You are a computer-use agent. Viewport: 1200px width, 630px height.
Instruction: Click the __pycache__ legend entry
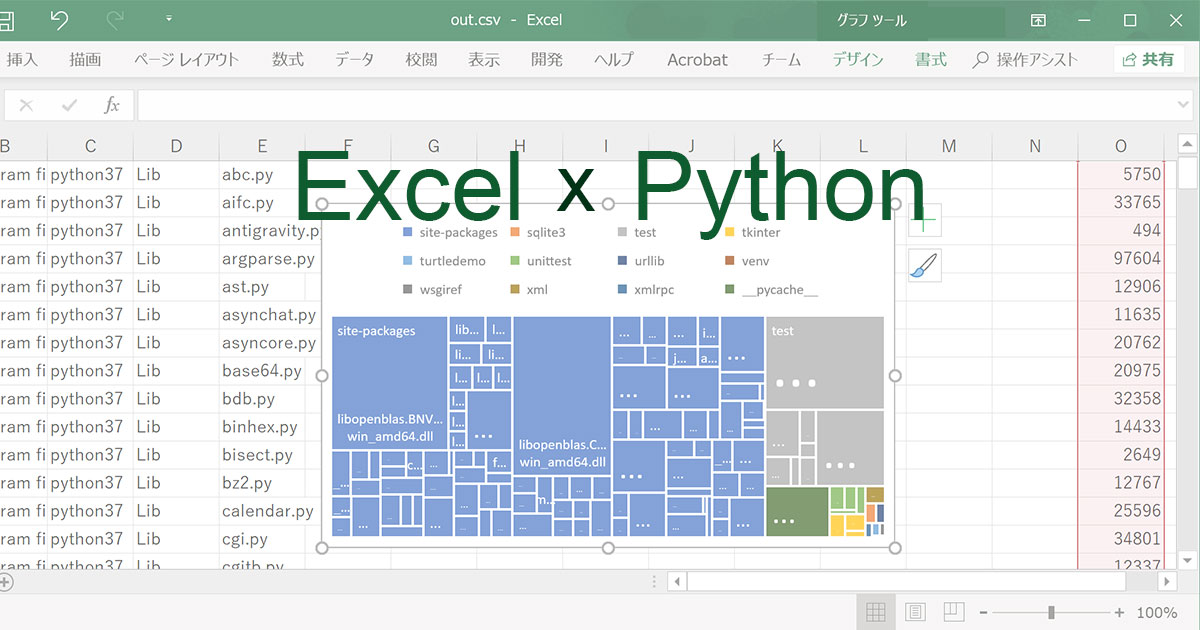pyautogui.click(x=772, y=290)
